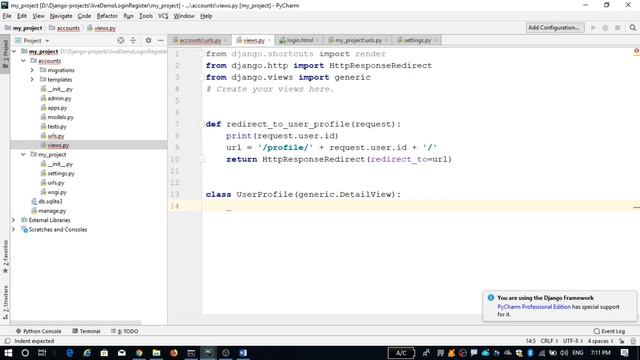Open PyCharm Professional Edition link
The width and height of the screenshot is (640, 360).
(x=533, y=307)
